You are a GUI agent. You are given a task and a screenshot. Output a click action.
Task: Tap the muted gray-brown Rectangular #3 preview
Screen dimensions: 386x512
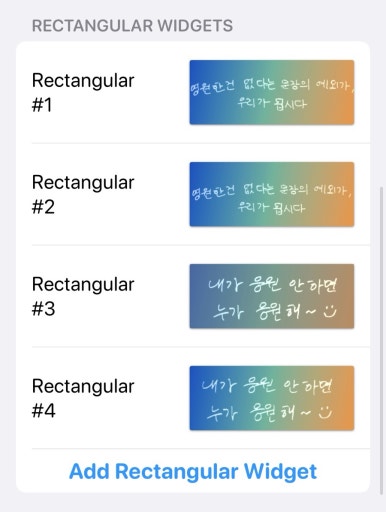(272, 296)
